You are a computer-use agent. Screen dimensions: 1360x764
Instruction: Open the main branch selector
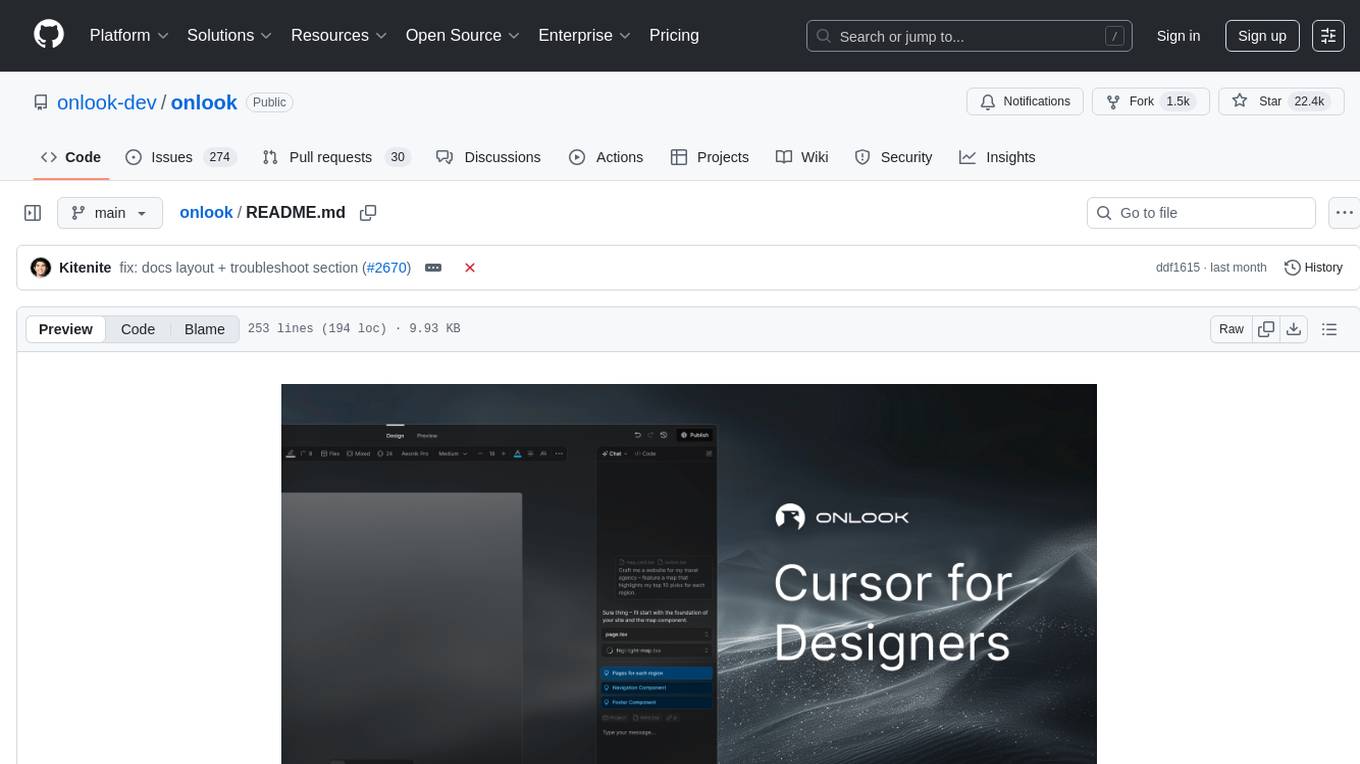coord(109,213)
